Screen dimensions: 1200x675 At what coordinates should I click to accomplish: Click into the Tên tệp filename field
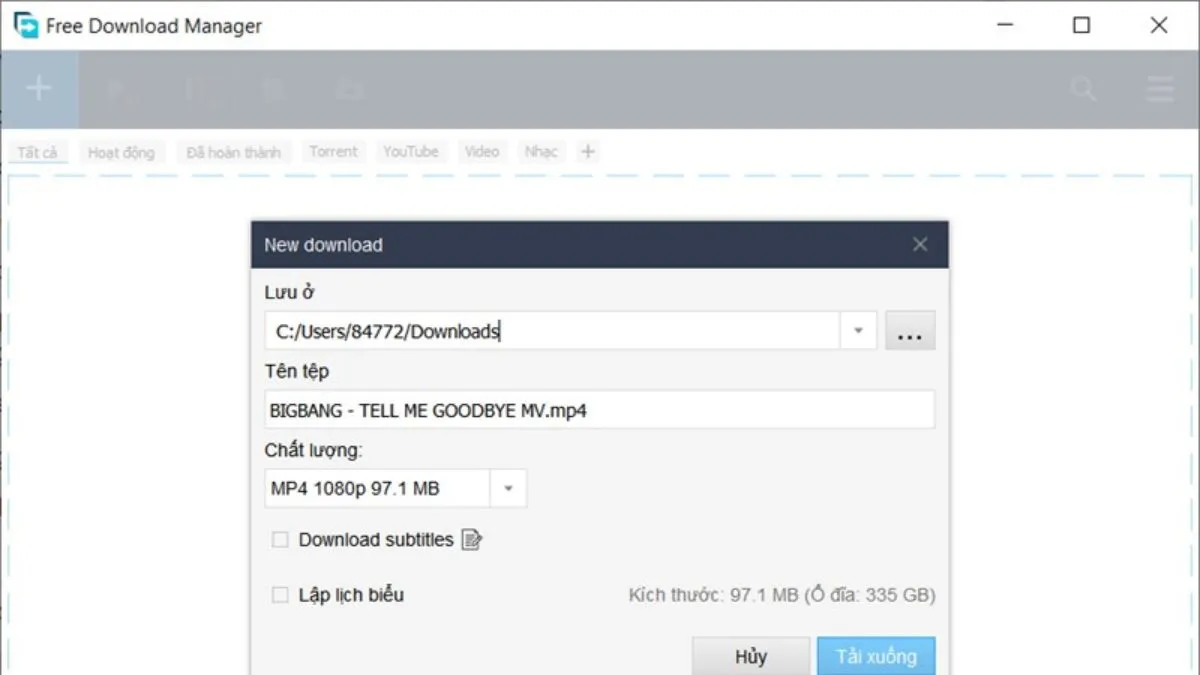pyautogui.click(x=598, y=410)
